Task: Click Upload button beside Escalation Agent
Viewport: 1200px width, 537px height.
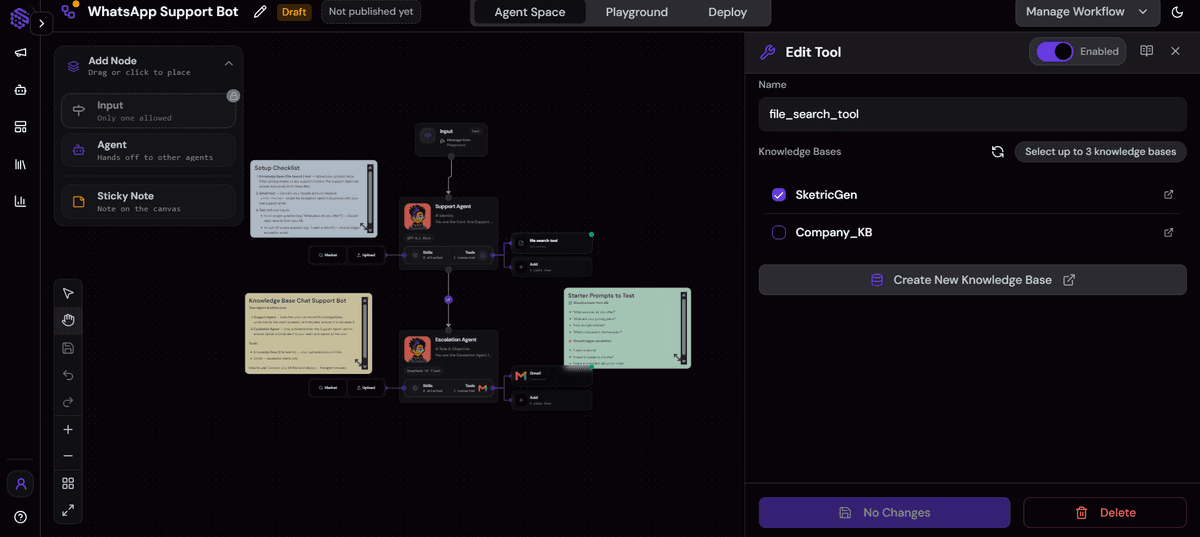Action: pos(366,388)
